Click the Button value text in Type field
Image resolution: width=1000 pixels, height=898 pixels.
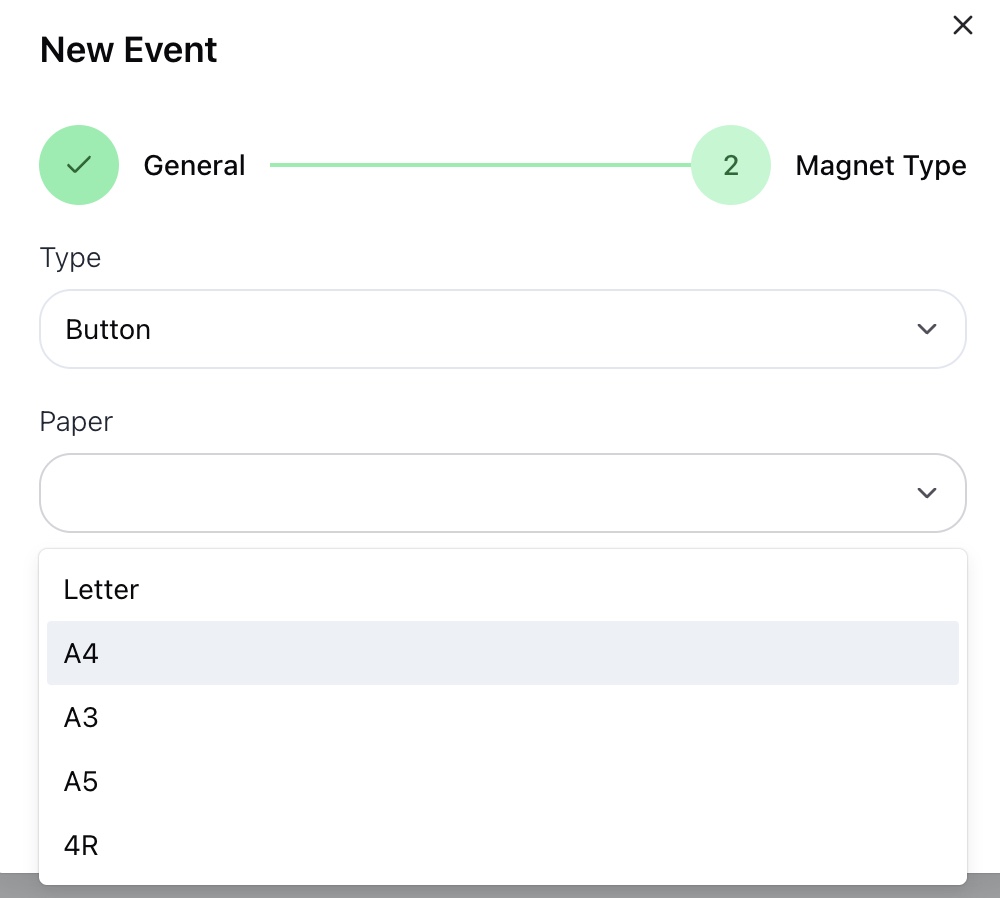[x=108, y=329]
